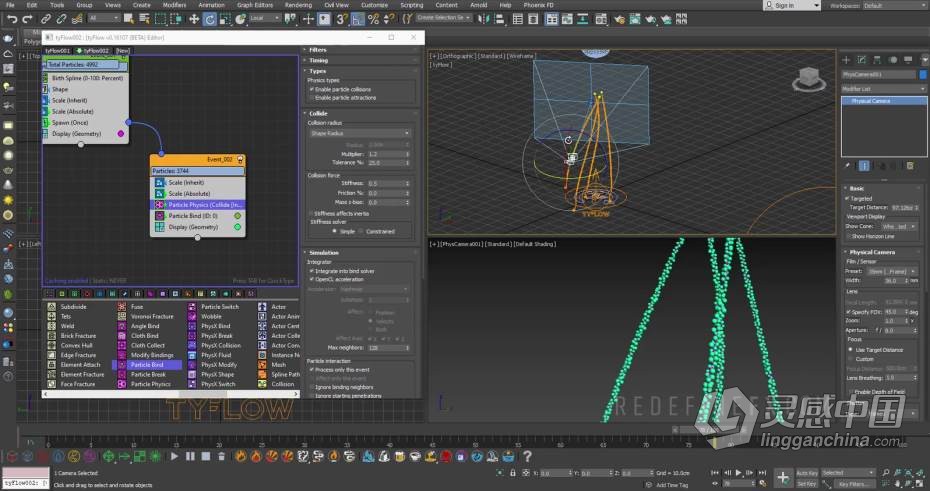The height and width of the screenshot is (491, 930).
Task: Open the Phoenix FD menu
Action: (x=539, y=5)
